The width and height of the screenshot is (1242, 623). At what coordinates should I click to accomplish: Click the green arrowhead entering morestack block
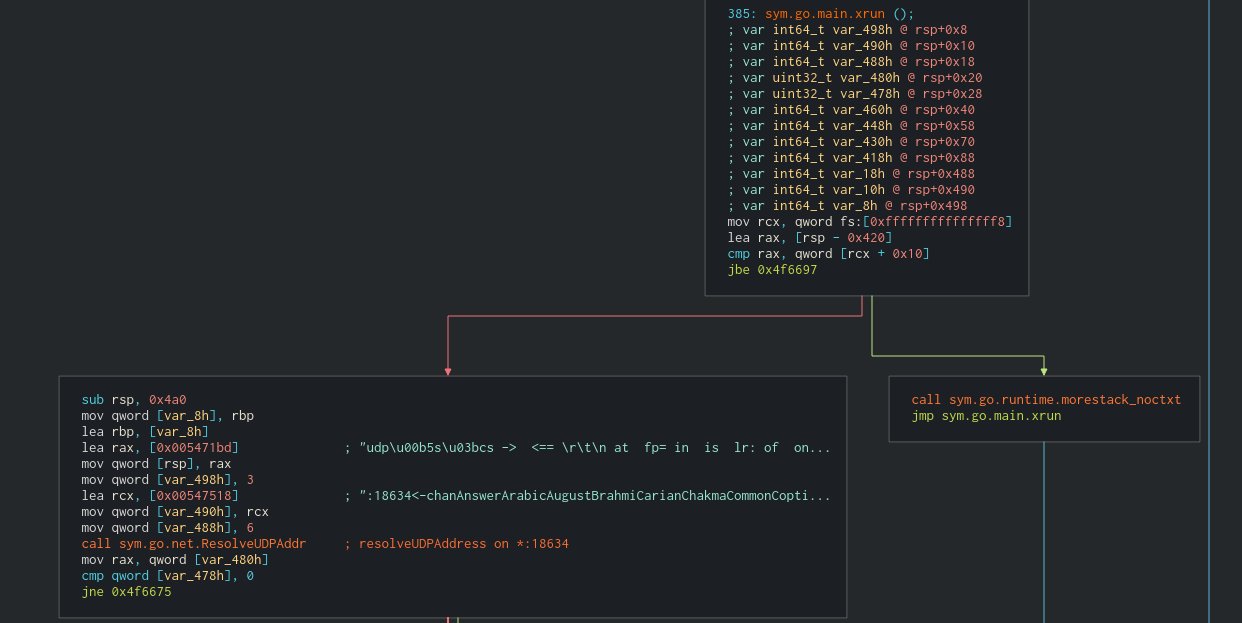(1044, 371)
